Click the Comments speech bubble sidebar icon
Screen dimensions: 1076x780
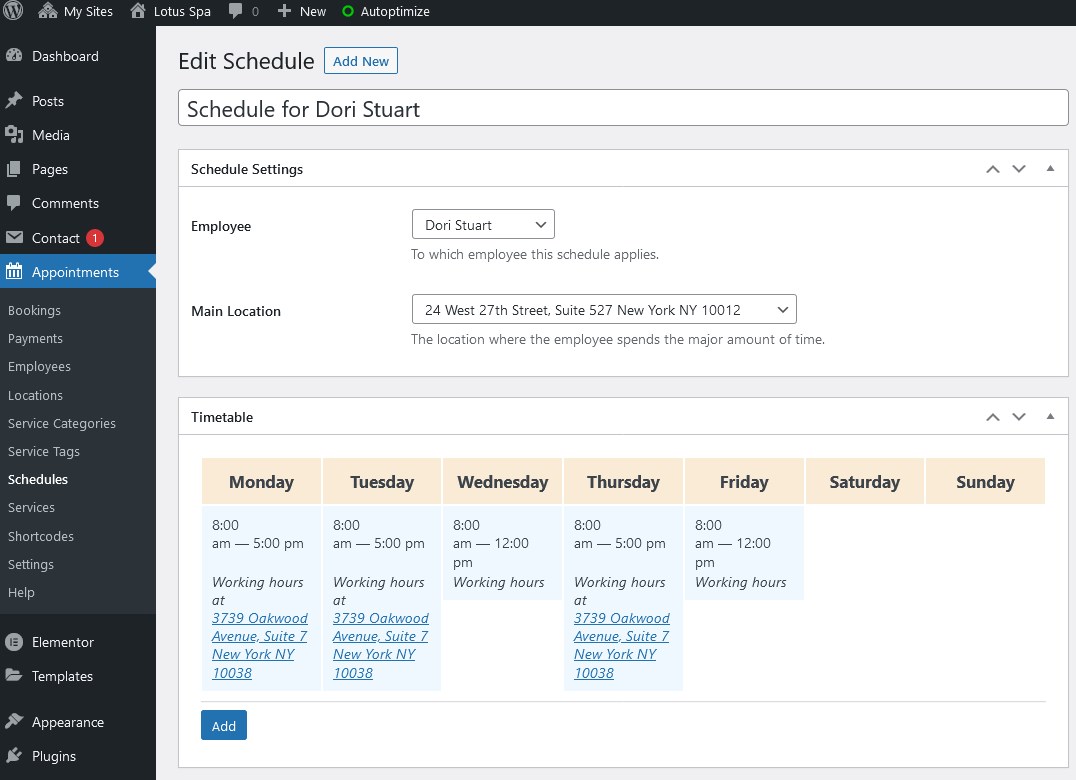click(14, 203)
